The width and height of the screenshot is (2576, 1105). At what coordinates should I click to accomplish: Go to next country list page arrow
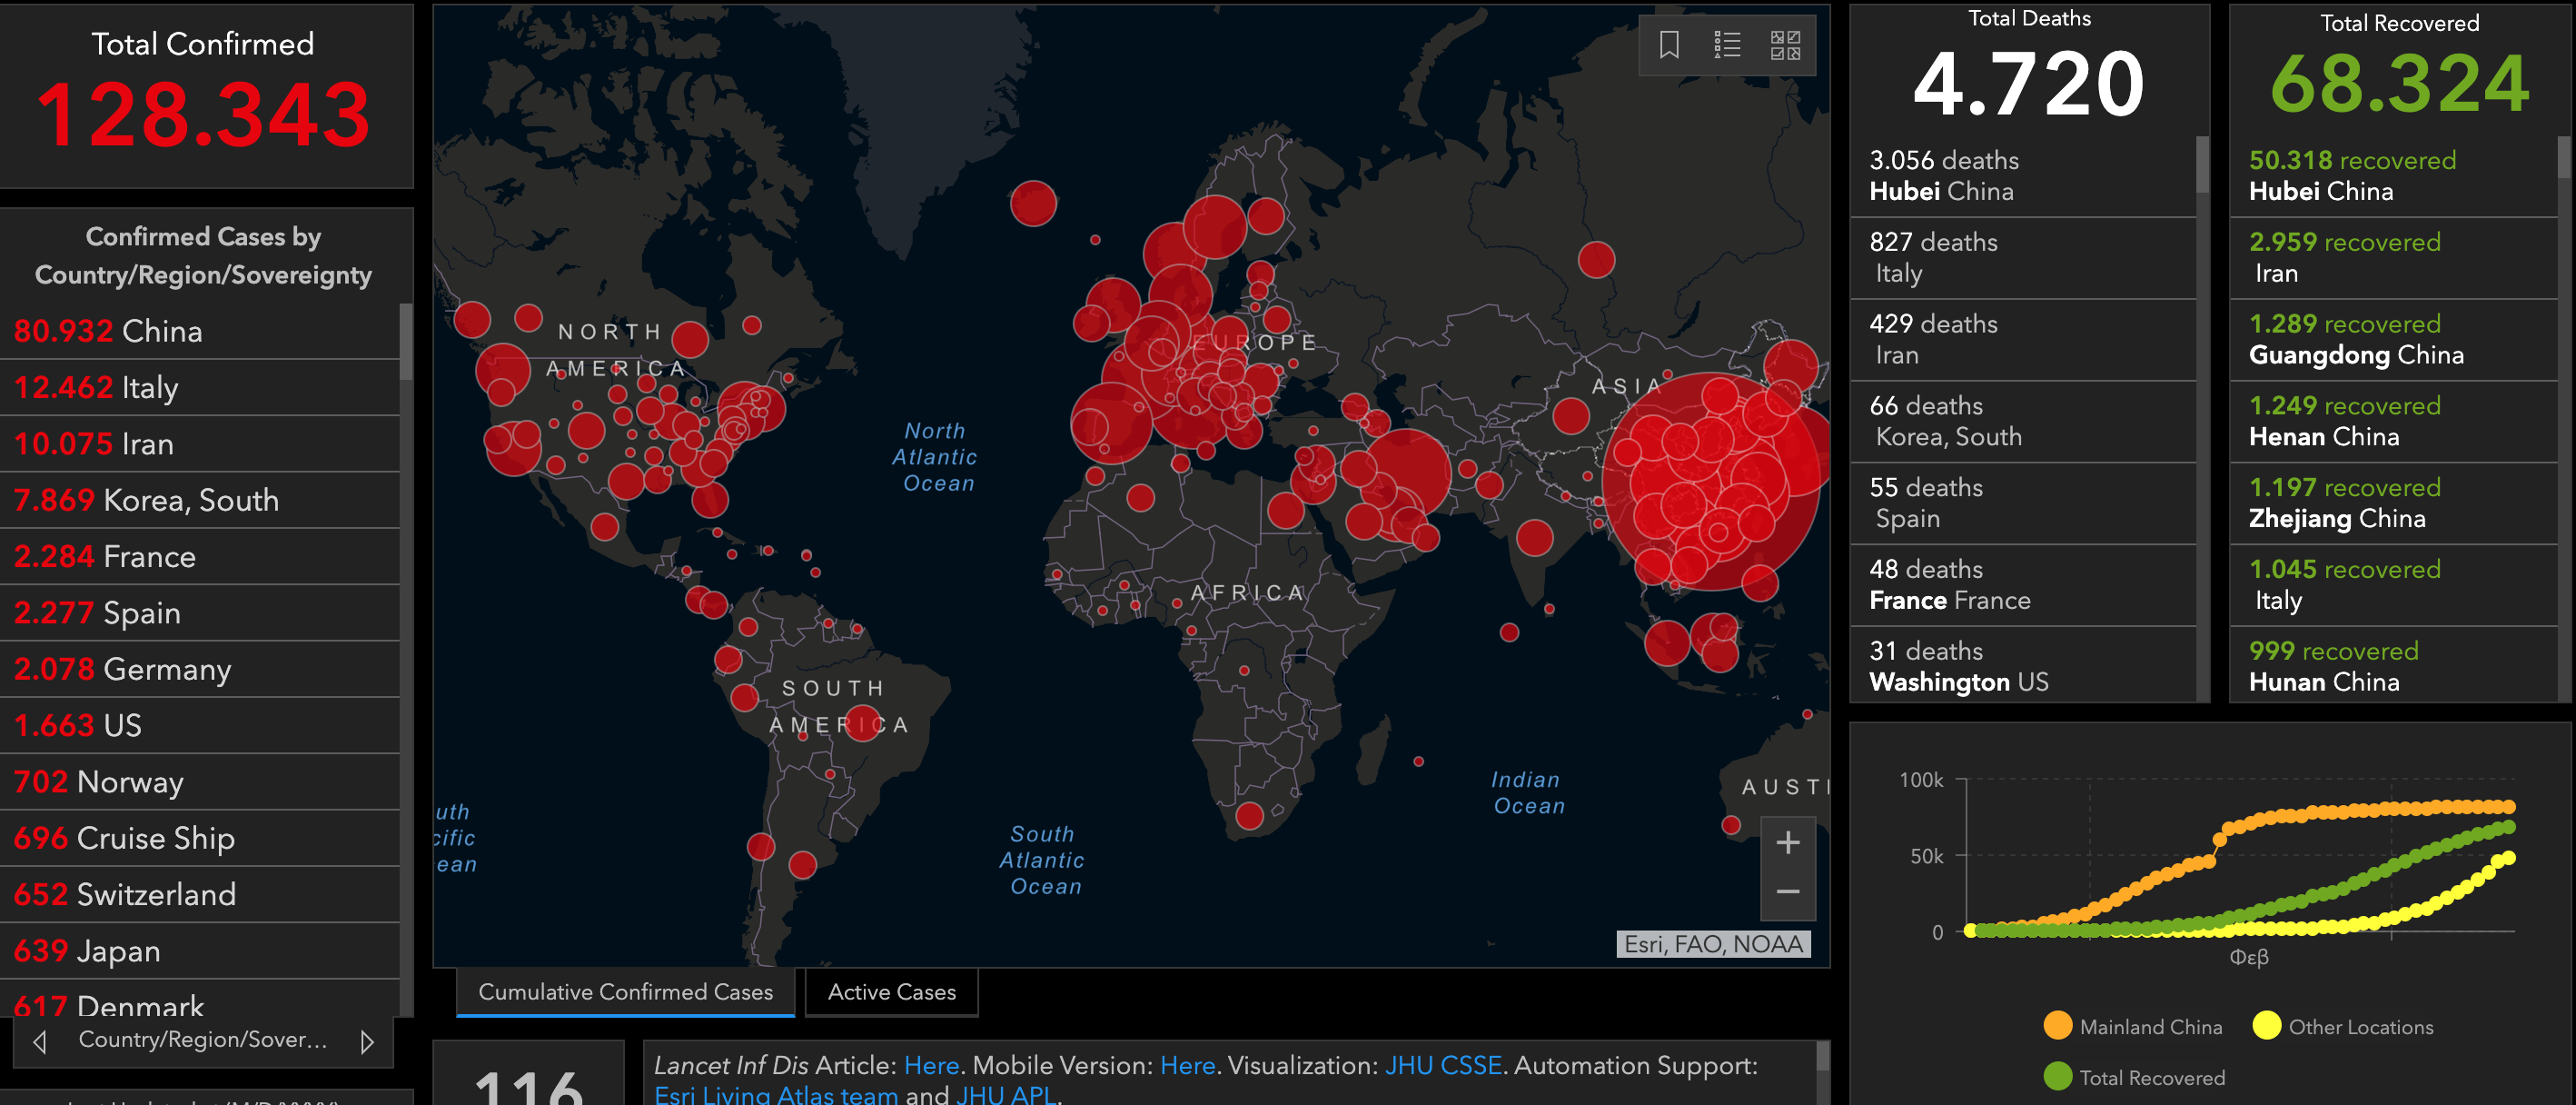(x=367, y=1042)
